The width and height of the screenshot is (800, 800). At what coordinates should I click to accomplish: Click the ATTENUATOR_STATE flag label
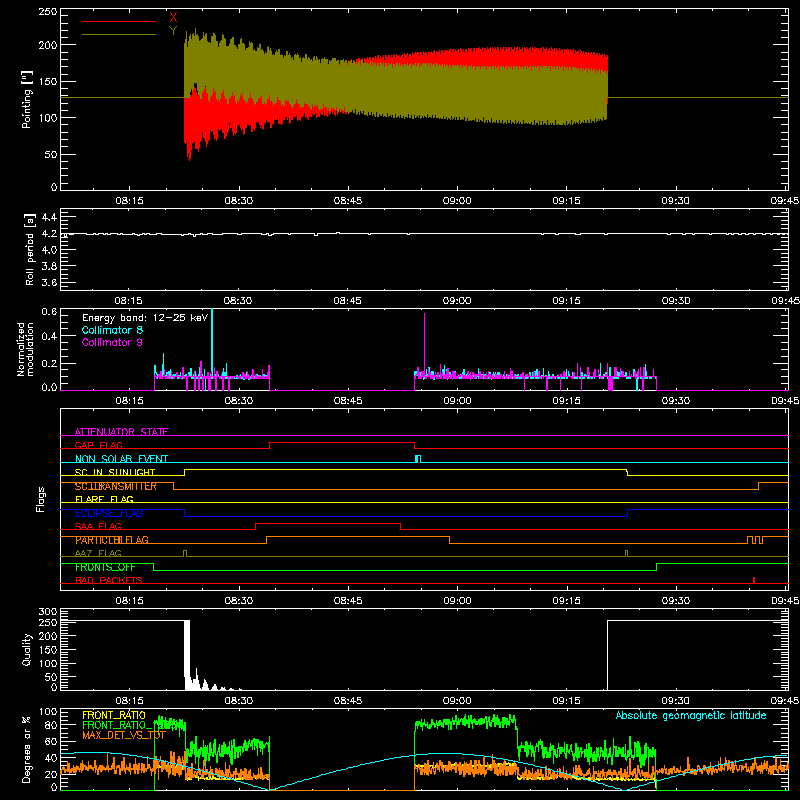(x=121, y=432)
